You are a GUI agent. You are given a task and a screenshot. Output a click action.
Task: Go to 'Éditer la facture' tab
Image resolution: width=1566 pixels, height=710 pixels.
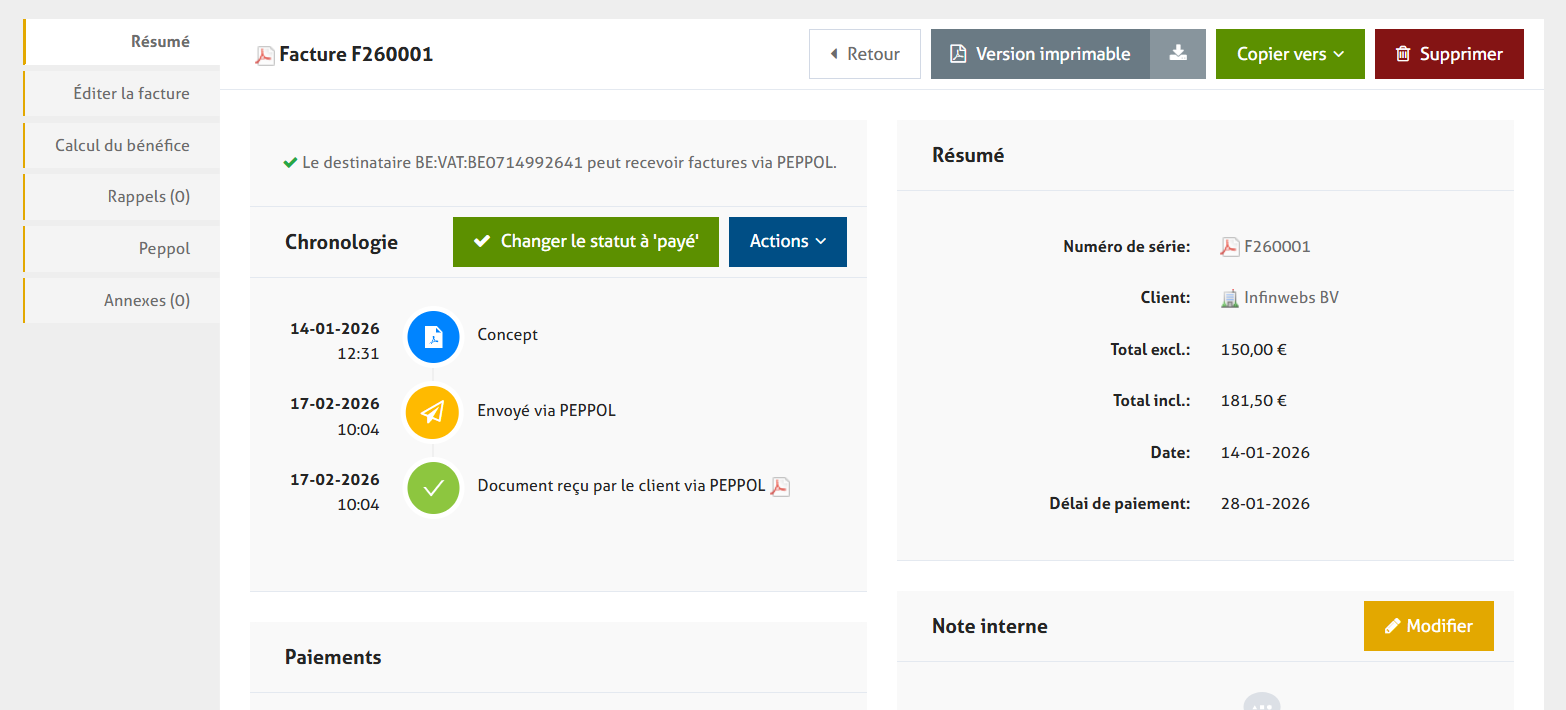(131, 94)
